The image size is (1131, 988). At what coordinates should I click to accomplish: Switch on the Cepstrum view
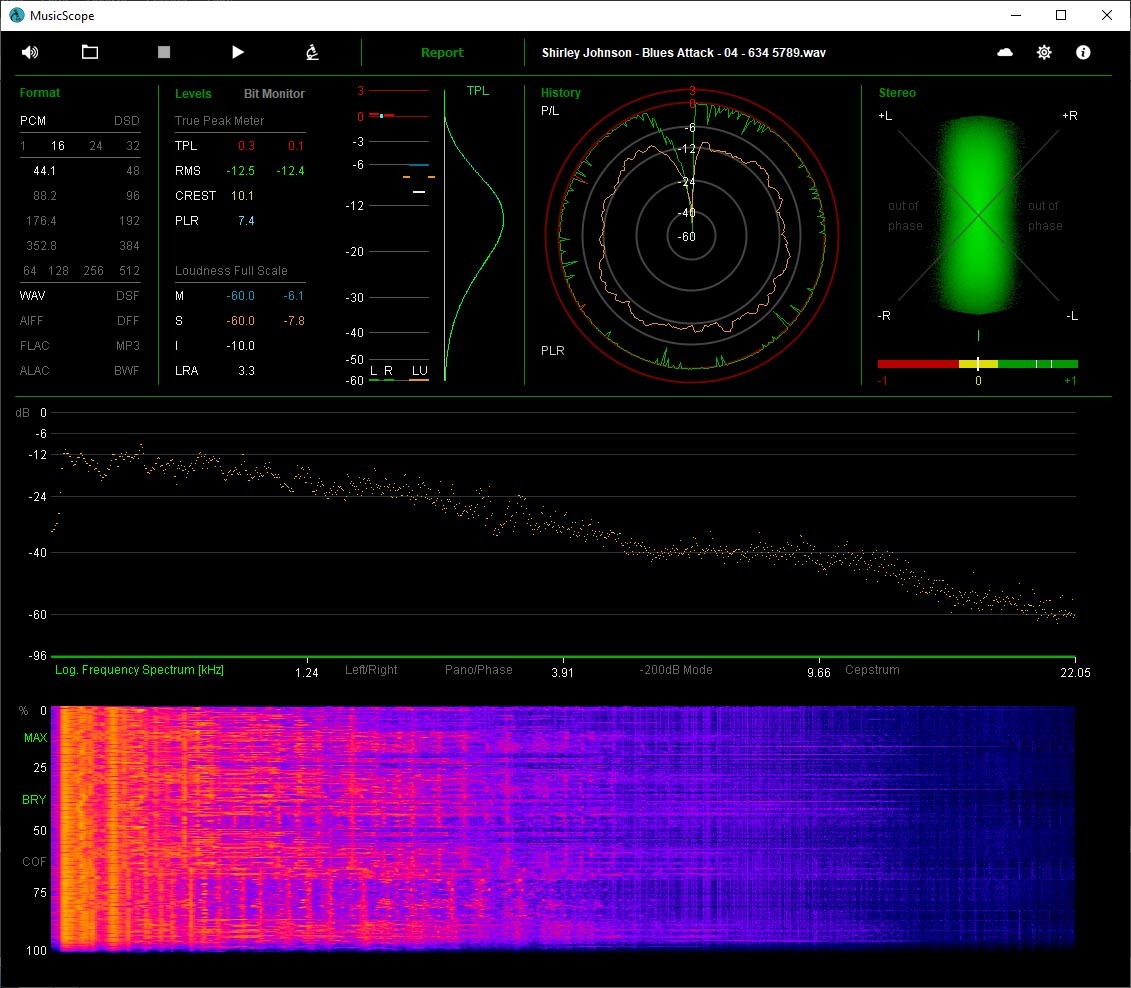[872, 670]
